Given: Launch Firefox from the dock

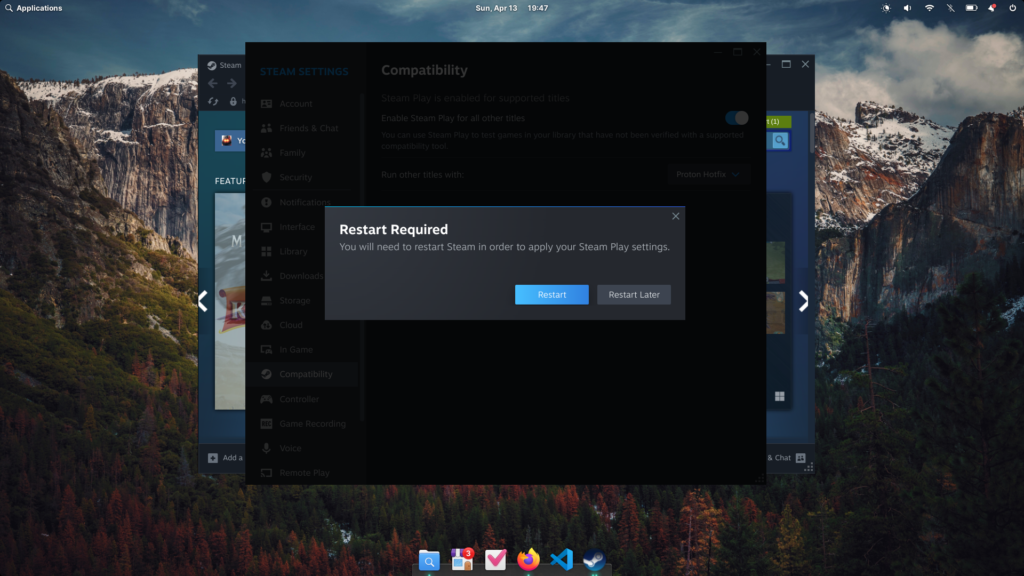Looking at the screenshot, I should point(528,560).
